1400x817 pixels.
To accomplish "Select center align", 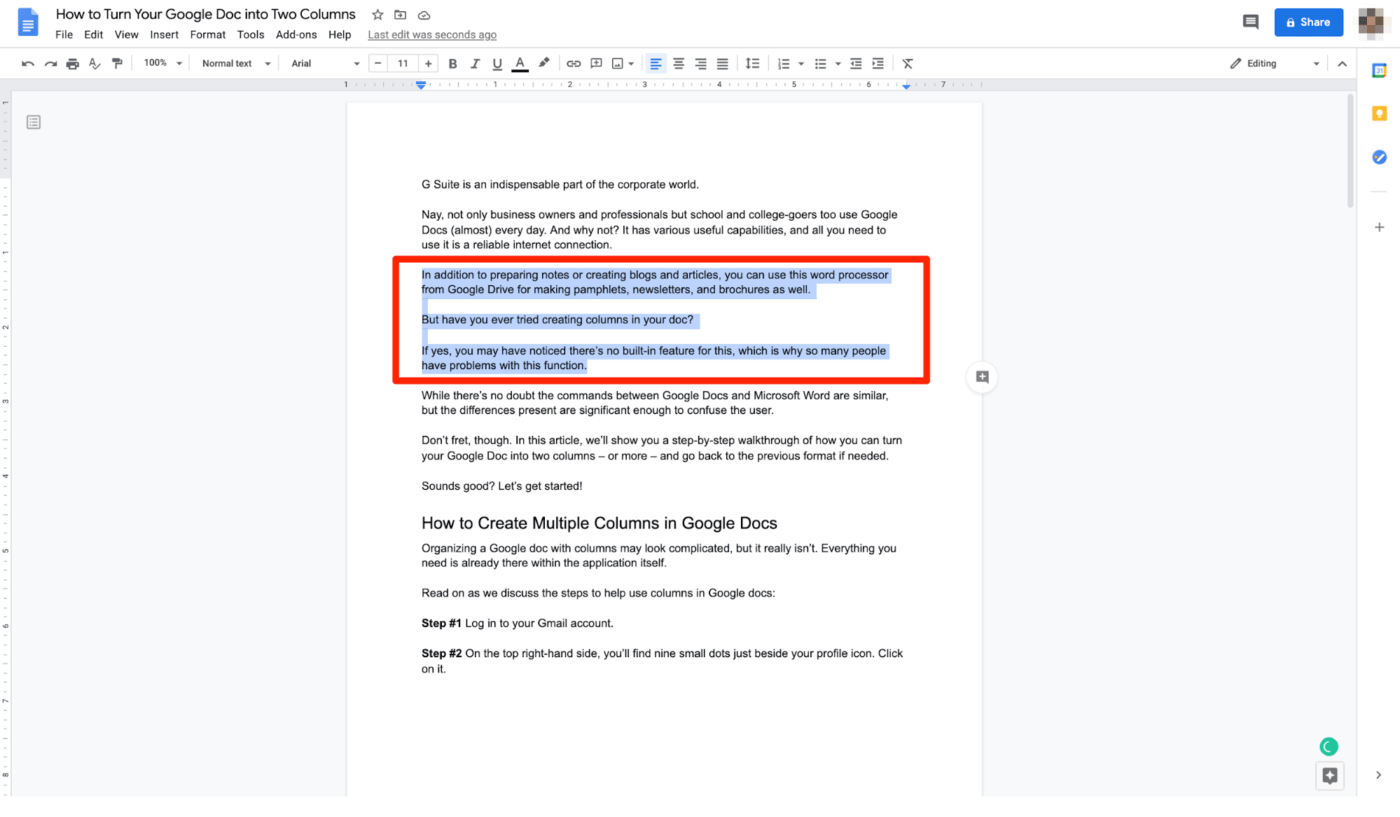I will [x=678, y=63].
